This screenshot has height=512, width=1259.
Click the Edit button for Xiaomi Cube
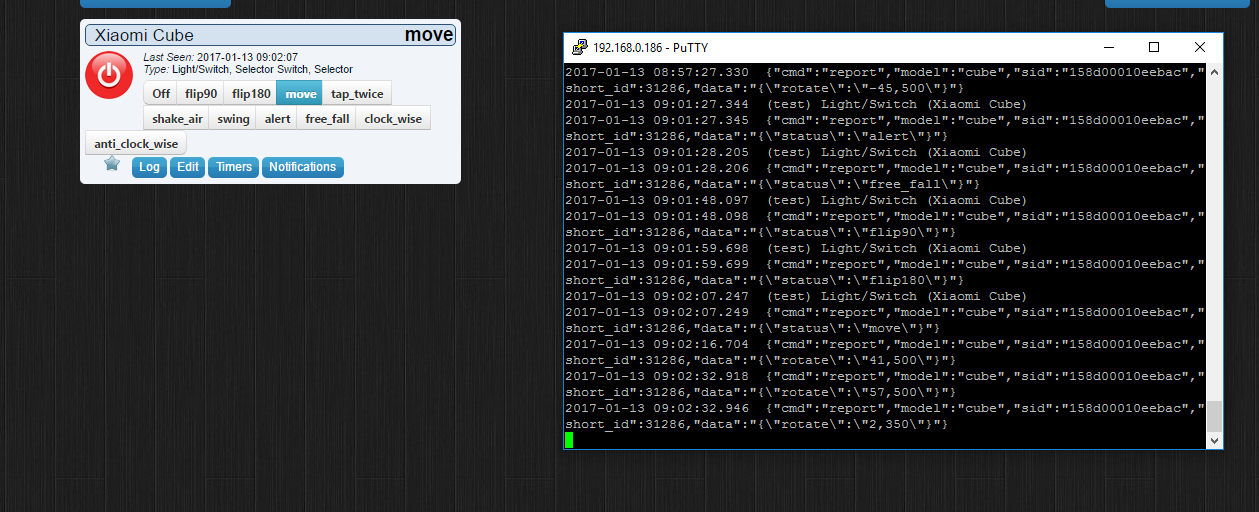188,167
